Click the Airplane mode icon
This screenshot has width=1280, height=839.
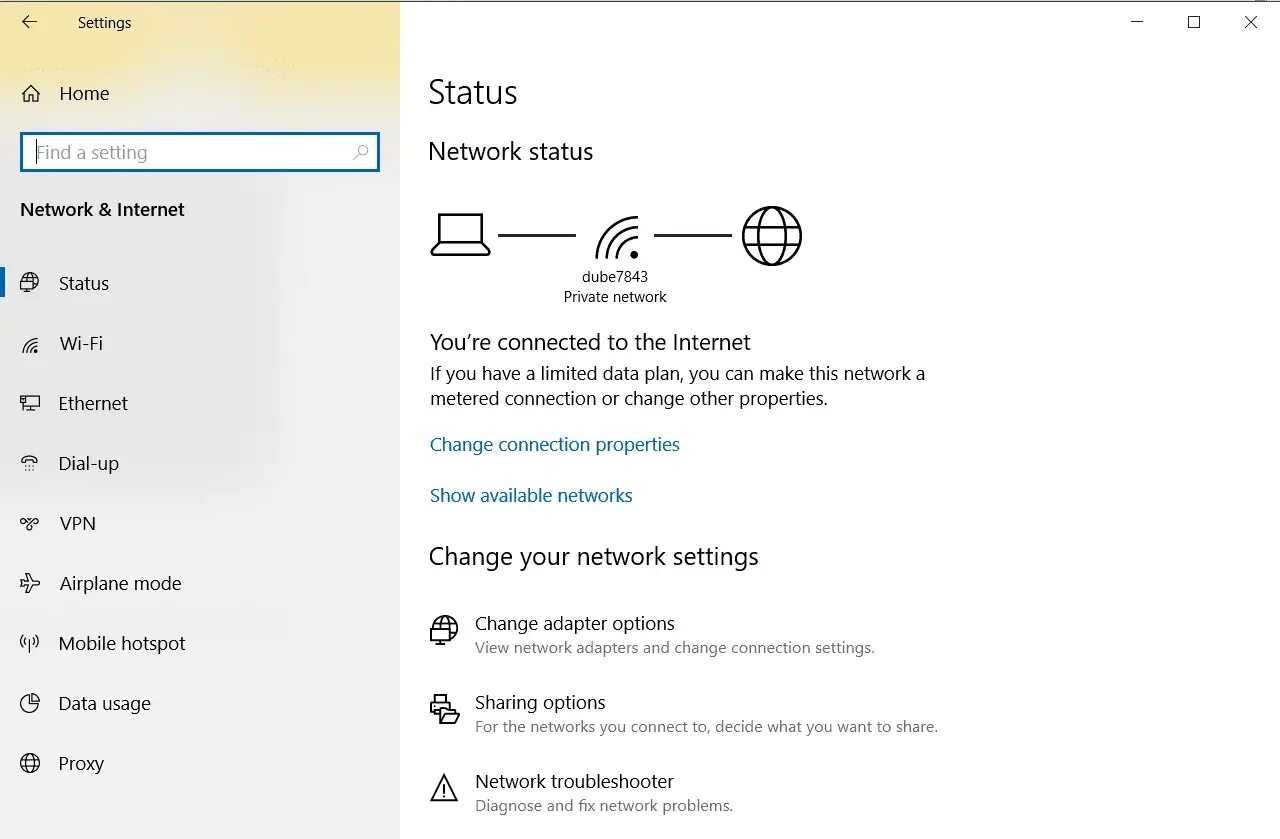[x=30, y=584]
